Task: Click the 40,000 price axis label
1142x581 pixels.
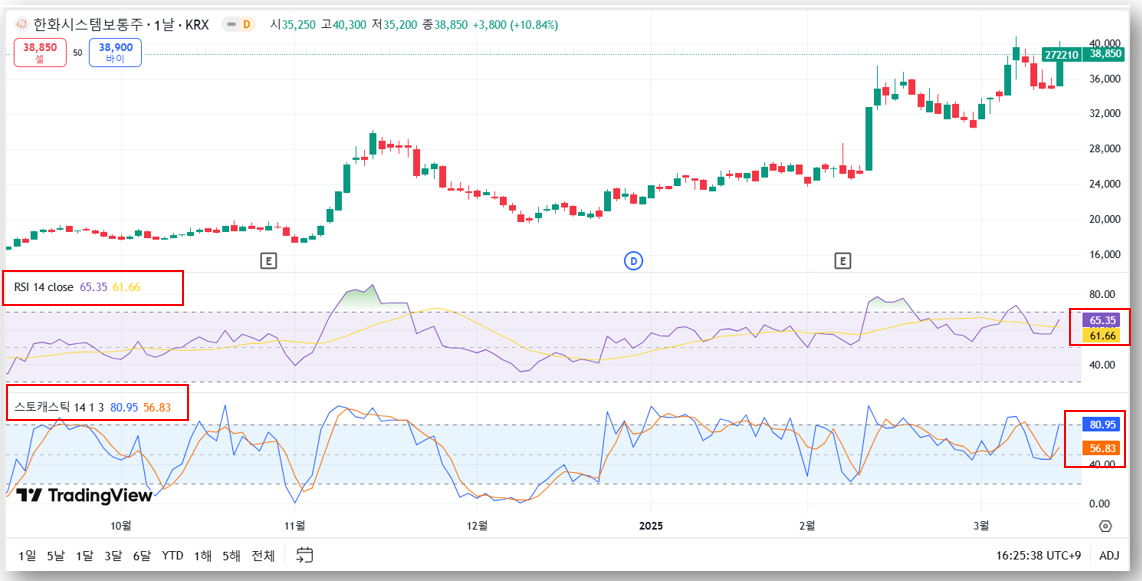Action: point(1103,43)
